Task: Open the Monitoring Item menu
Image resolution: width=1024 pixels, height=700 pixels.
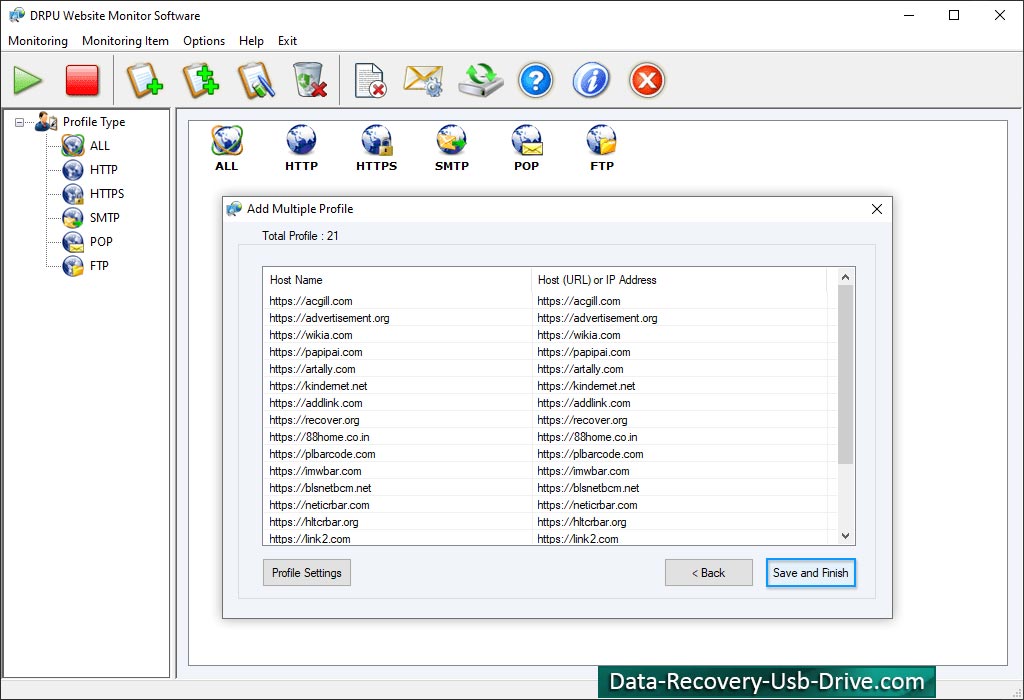Action: click(125, 40)
